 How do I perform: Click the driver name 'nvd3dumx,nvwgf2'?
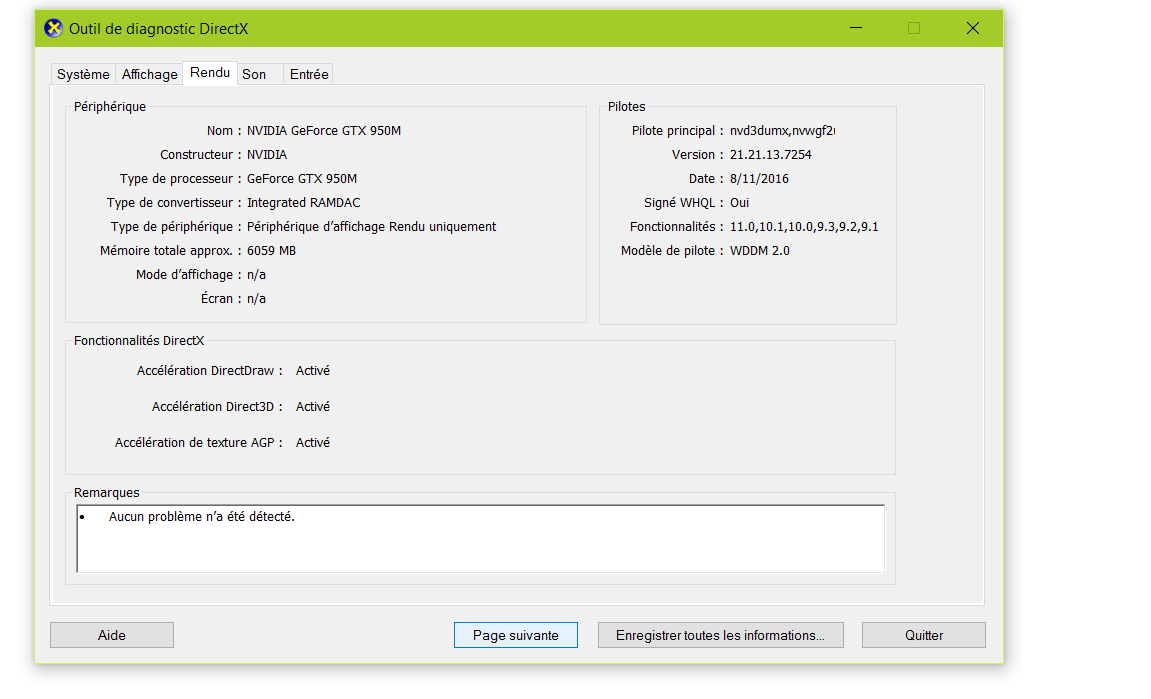click(x=782, y=131)
